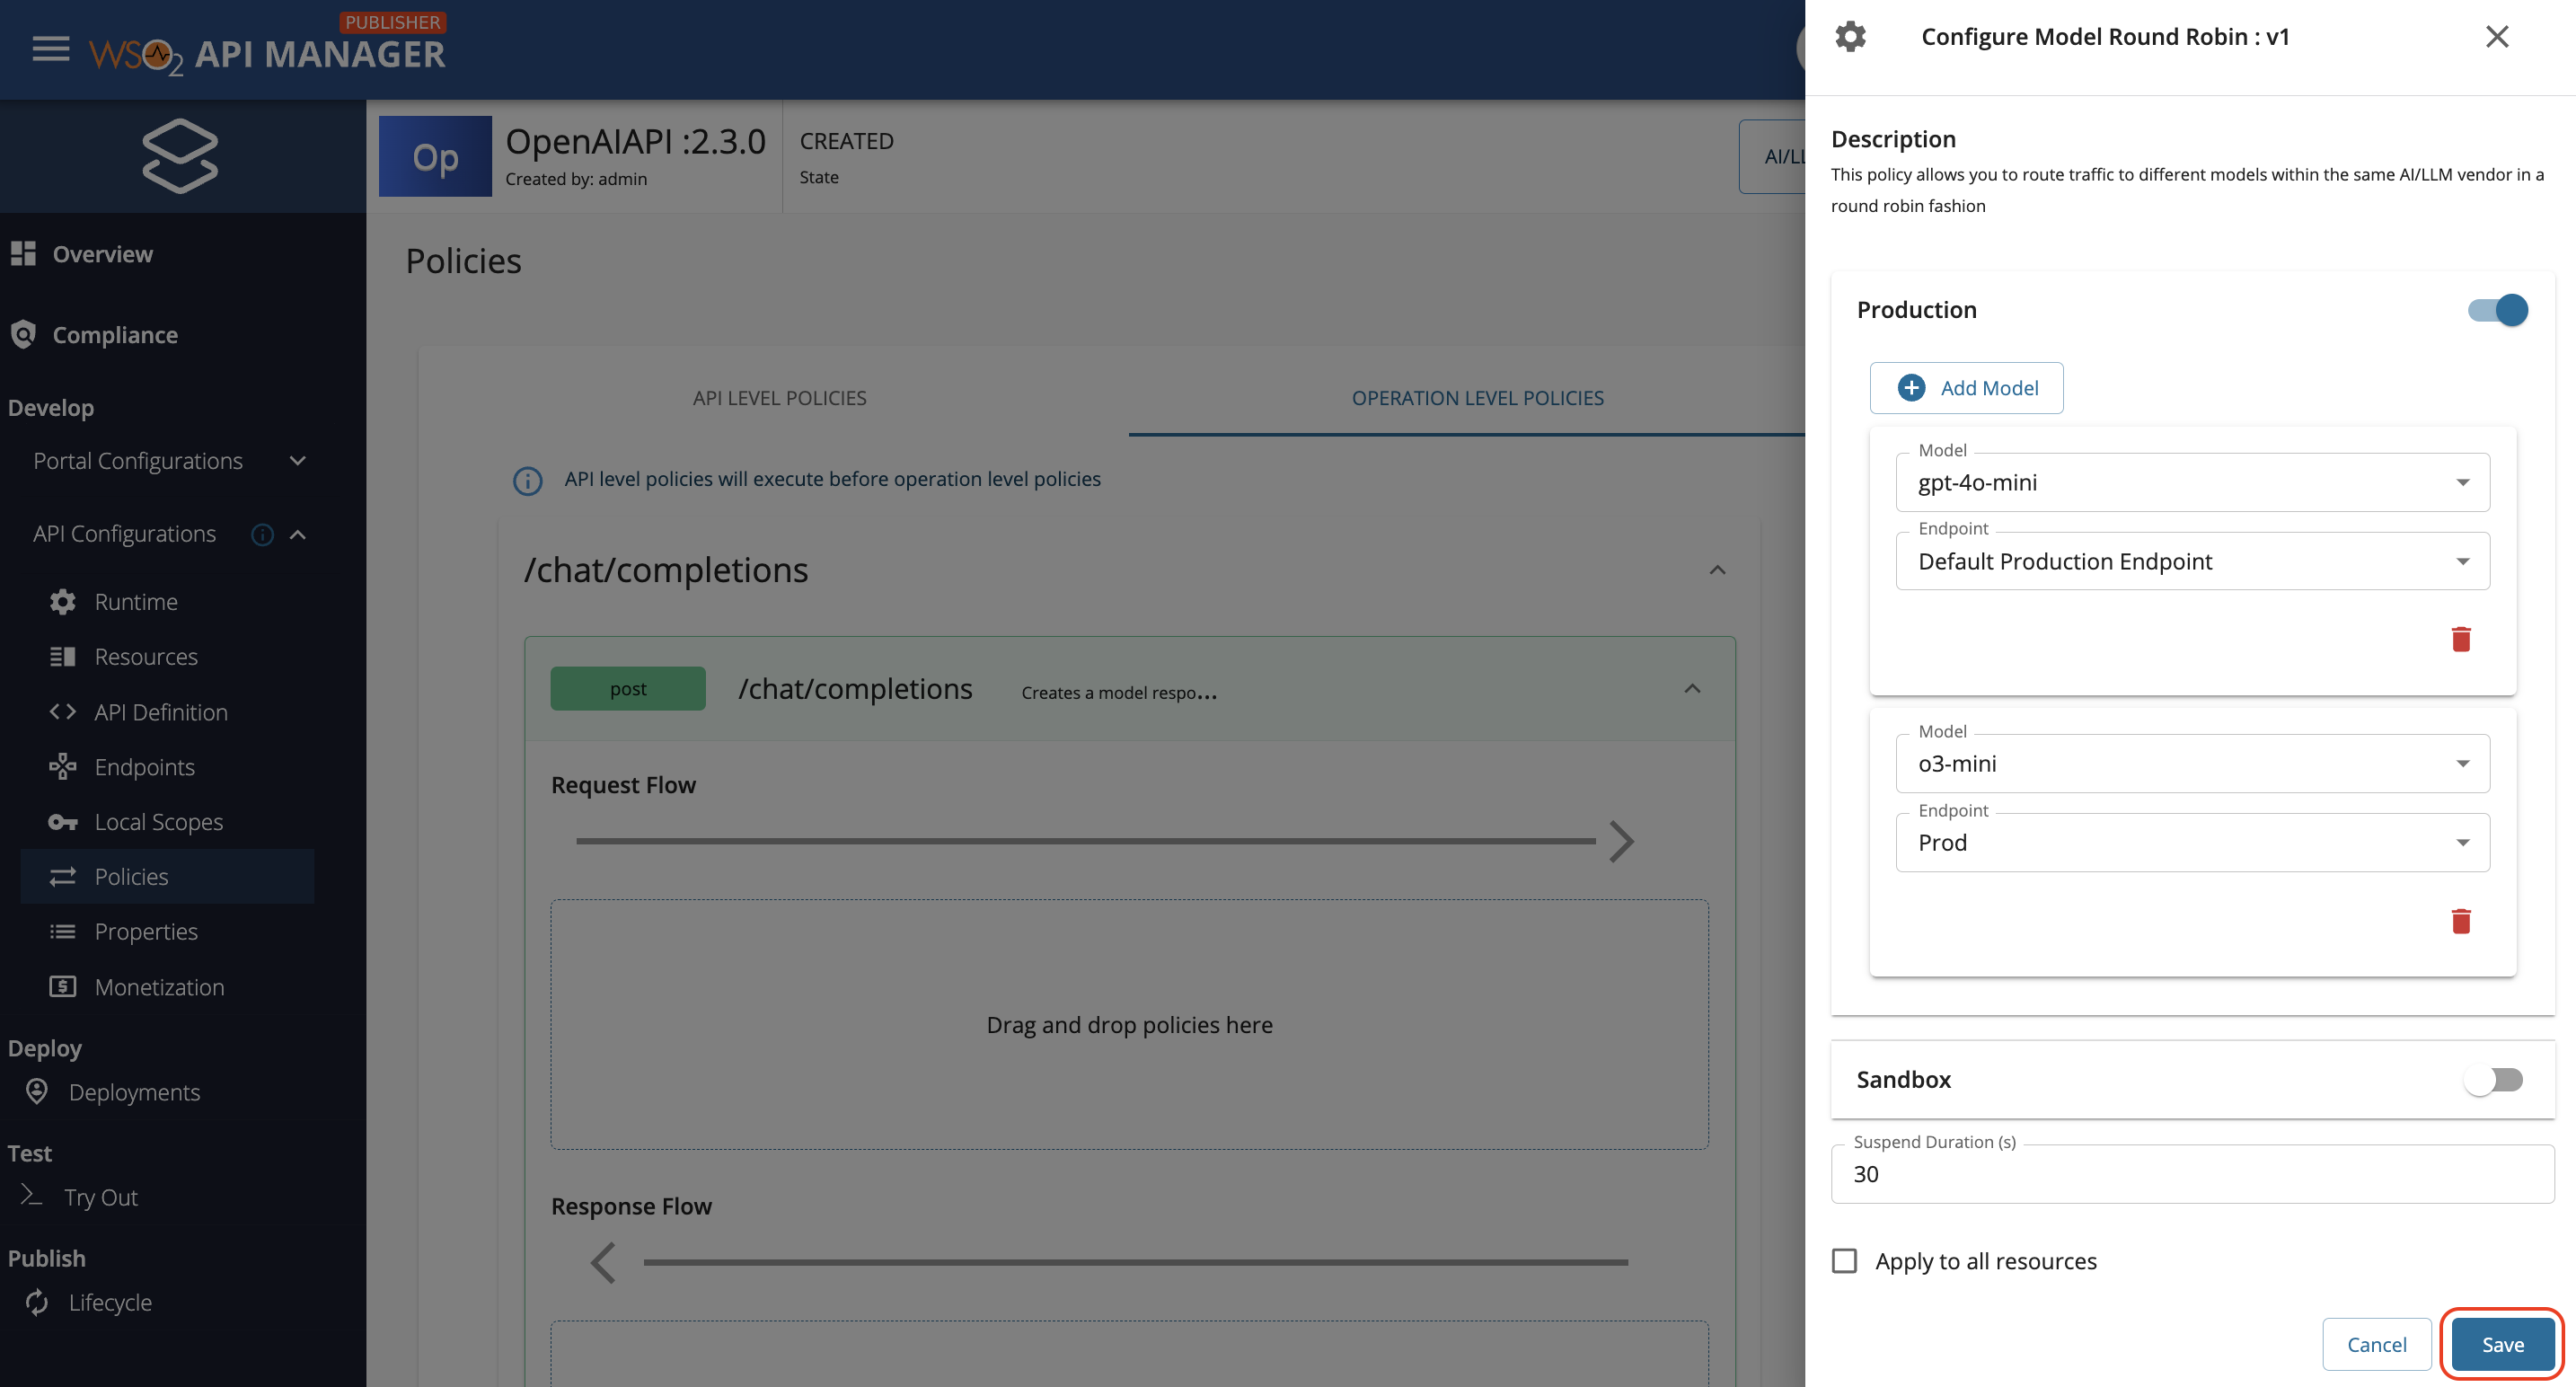Click the Runtime gear icon
2576x1387 pixels.
point(63,602)
